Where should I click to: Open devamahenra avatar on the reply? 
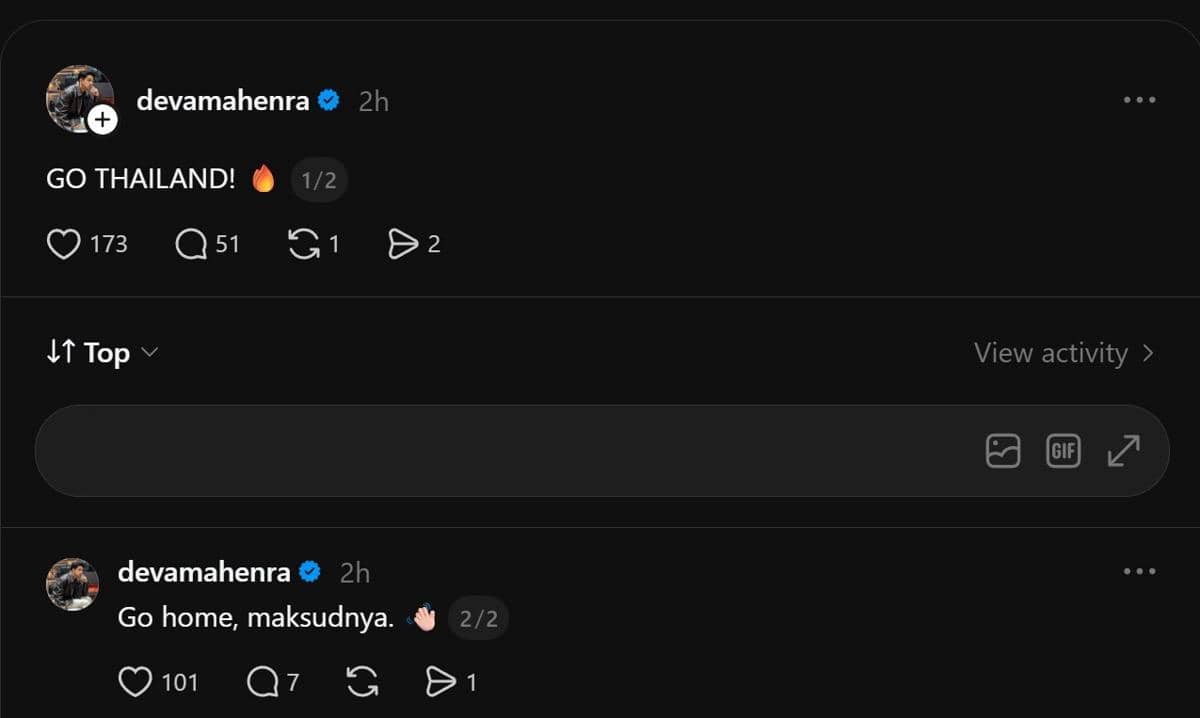click(72, 584)
